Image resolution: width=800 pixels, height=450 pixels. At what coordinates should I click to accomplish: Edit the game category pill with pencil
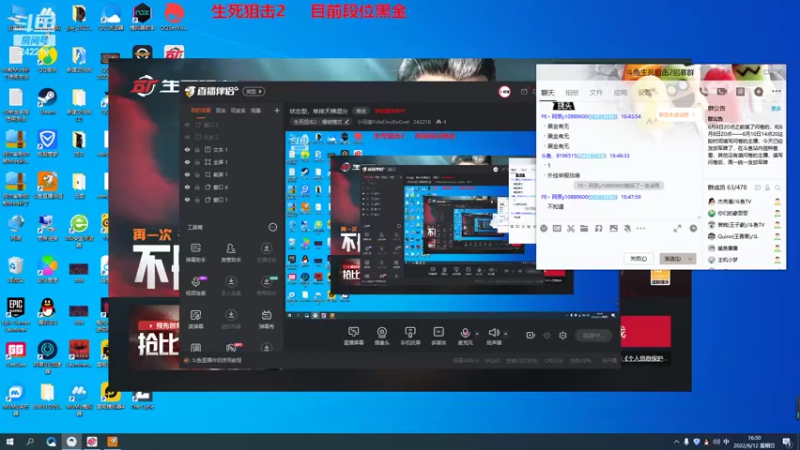(x=321, y=122)
